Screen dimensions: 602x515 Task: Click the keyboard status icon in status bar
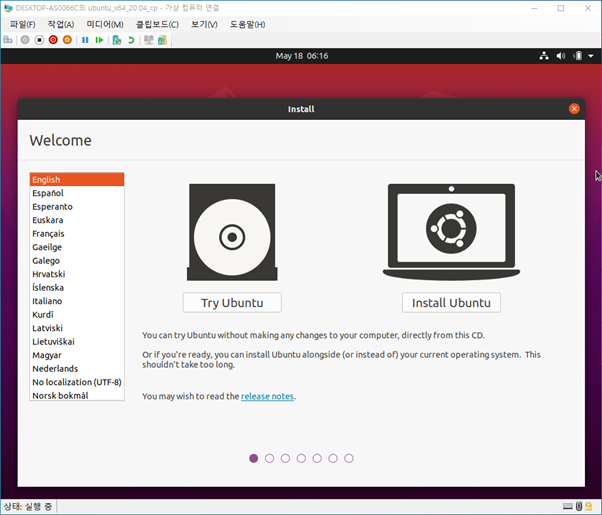click(x=568, y=507)
